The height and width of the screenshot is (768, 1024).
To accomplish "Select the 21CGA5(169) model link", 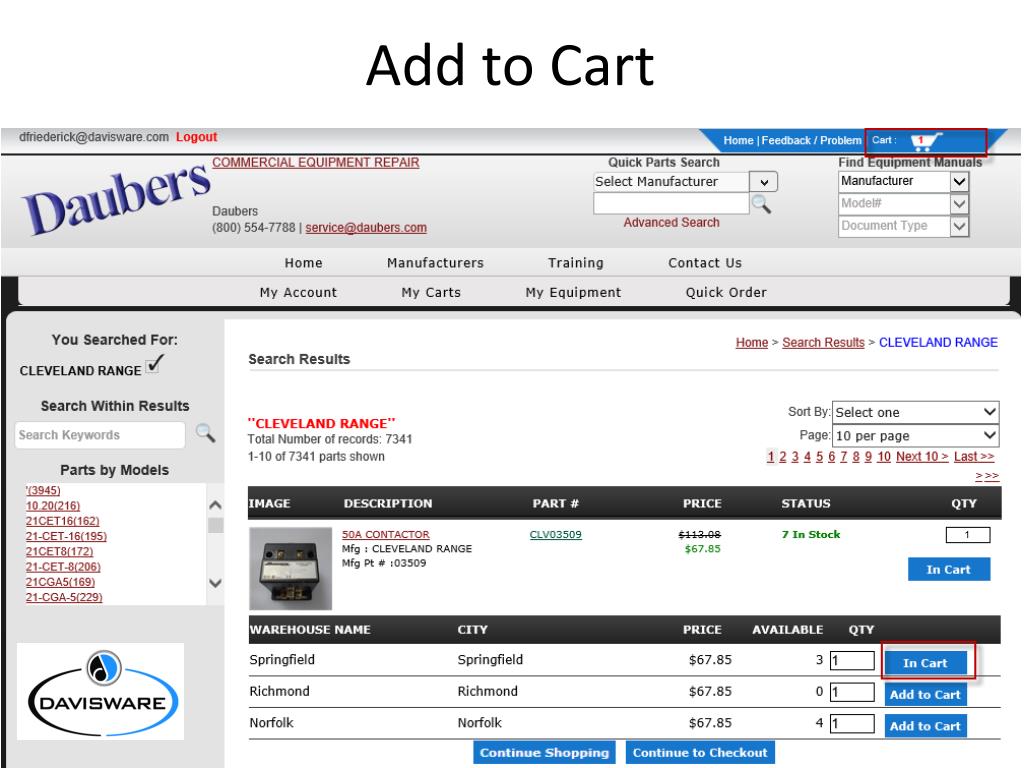I will [60, 582].
